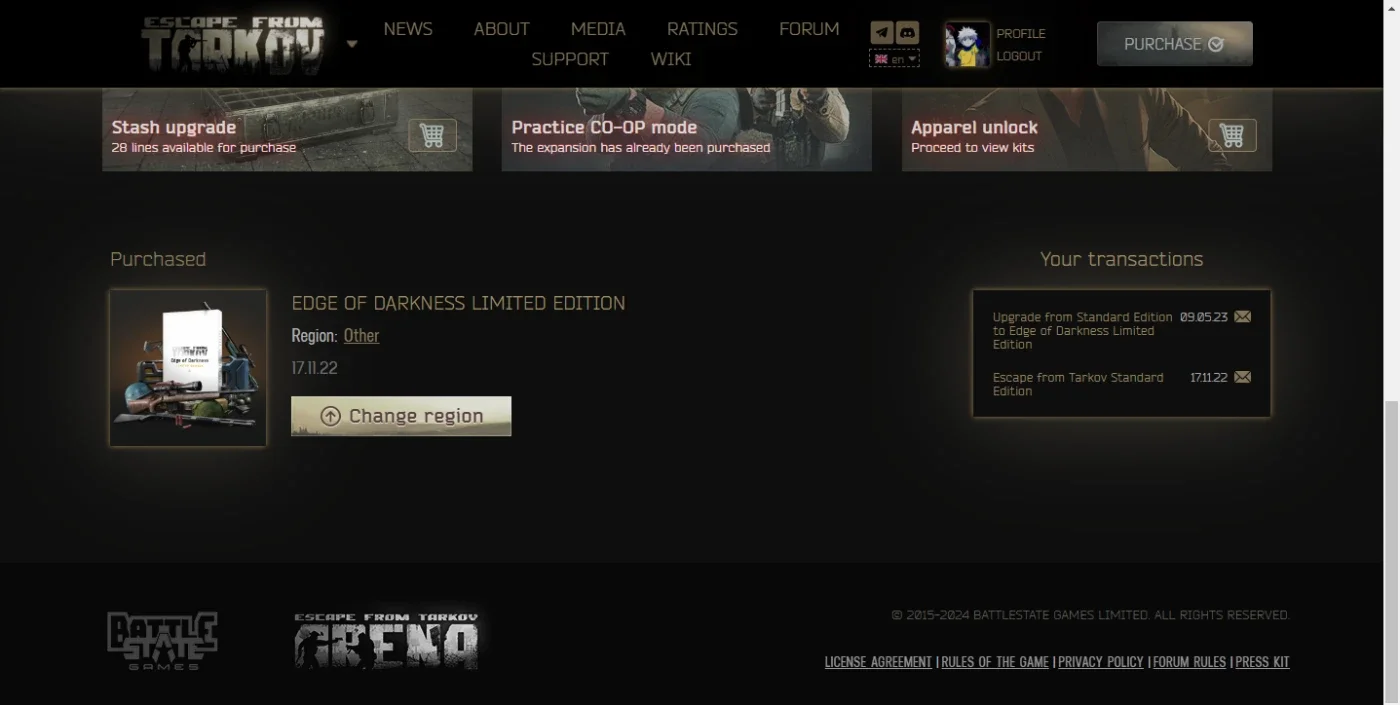Click the PROFILE link
This screenshot has width=1400, height=705.
coord(1021,34)
